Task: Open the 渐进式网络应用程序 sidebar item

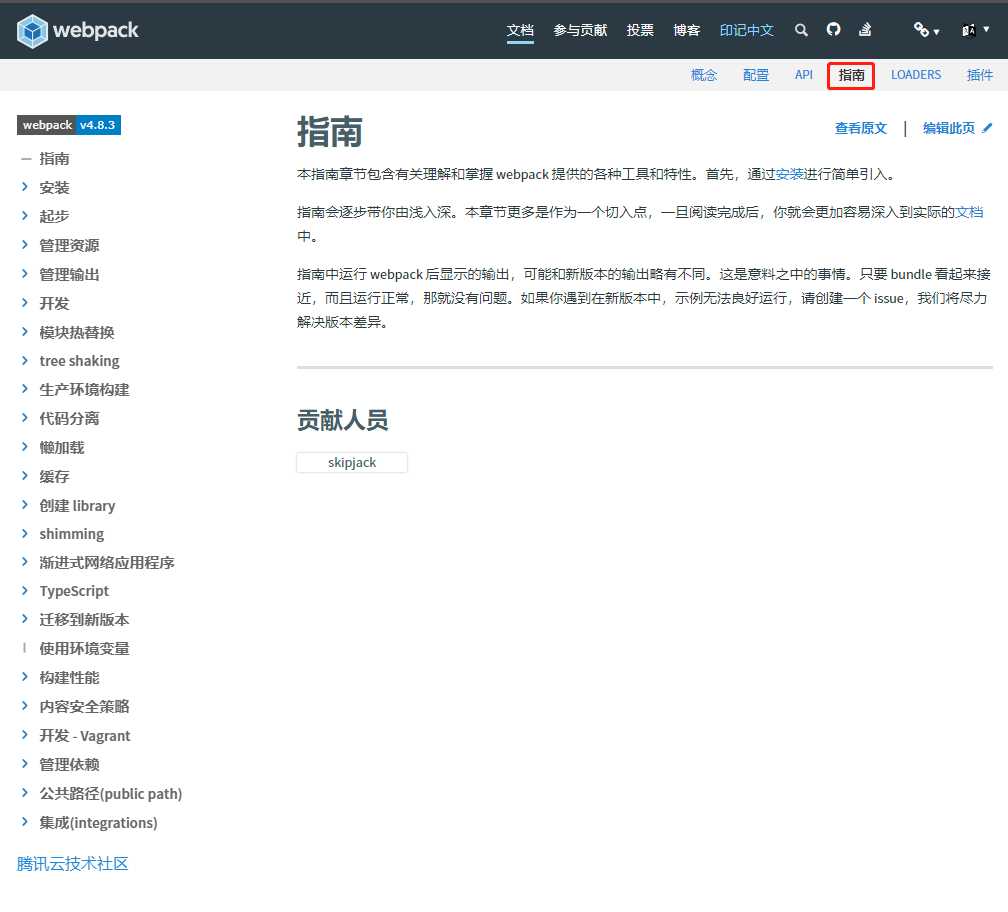Action: [107, 562]
